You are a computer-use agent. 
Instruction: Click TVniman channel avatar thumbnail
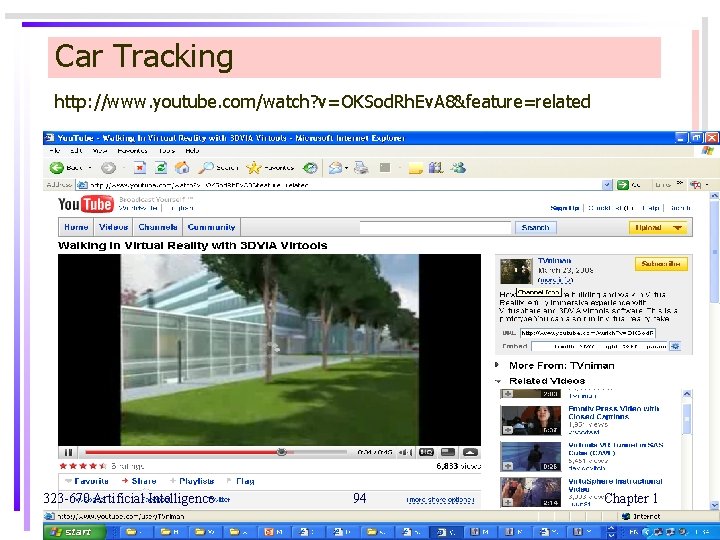pyautogui.click(x=516, y=271)
